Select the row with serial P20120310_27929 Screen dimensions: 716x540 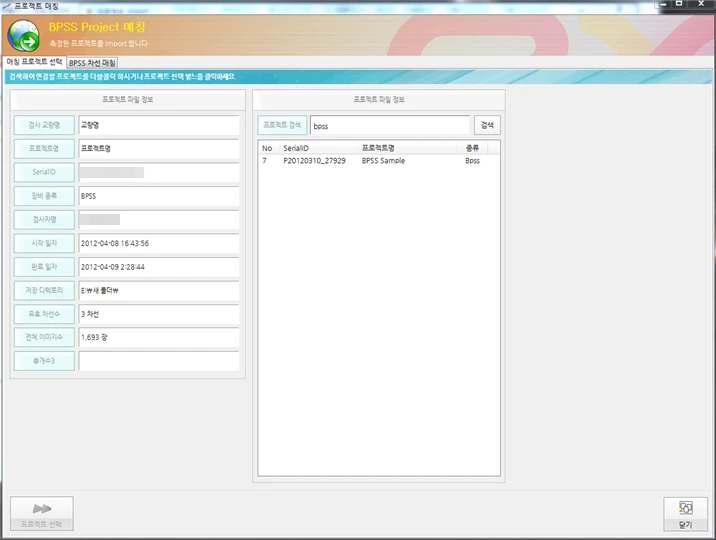coord(379,161)
